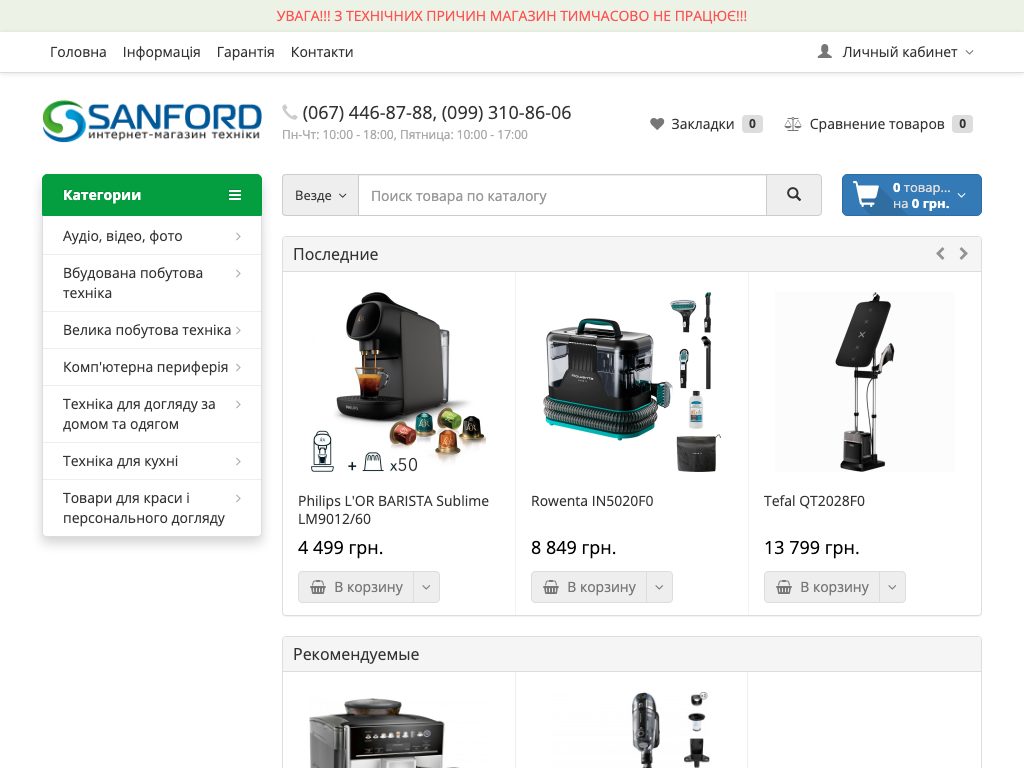Open Товари для краси і персонального догляду
Viewport: 1024px width, 768px height.
pyautogui.click(x=152, y=507)
